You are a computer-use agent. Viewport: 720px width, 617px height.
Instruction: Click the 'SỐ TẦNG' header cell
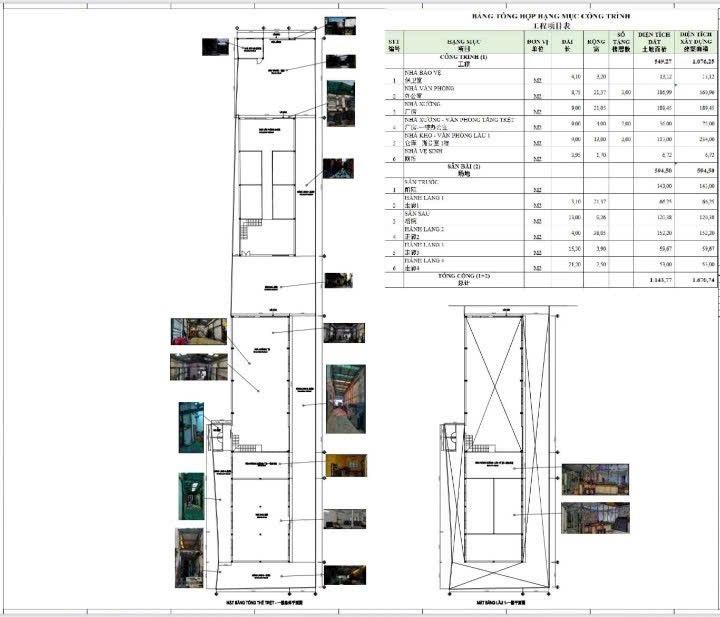click(621, 42)
